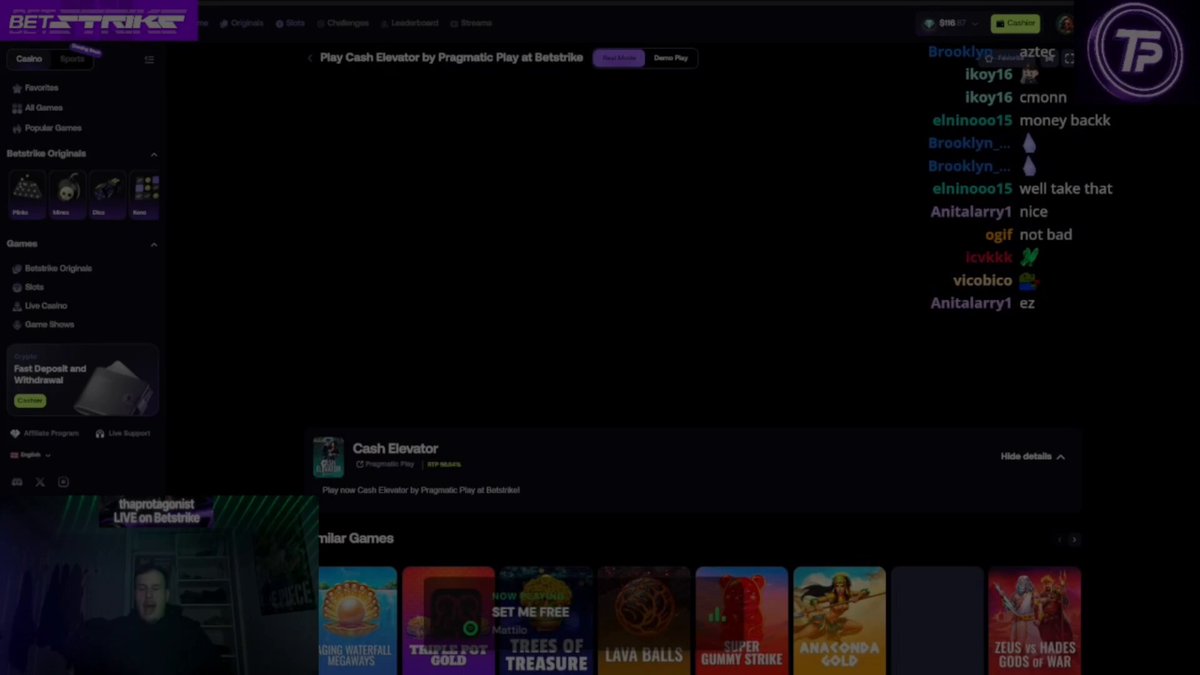1200x675 pixels.
Task: Click the Cash Elevator game thumbnail icon
Action: (x=328, y=457)
